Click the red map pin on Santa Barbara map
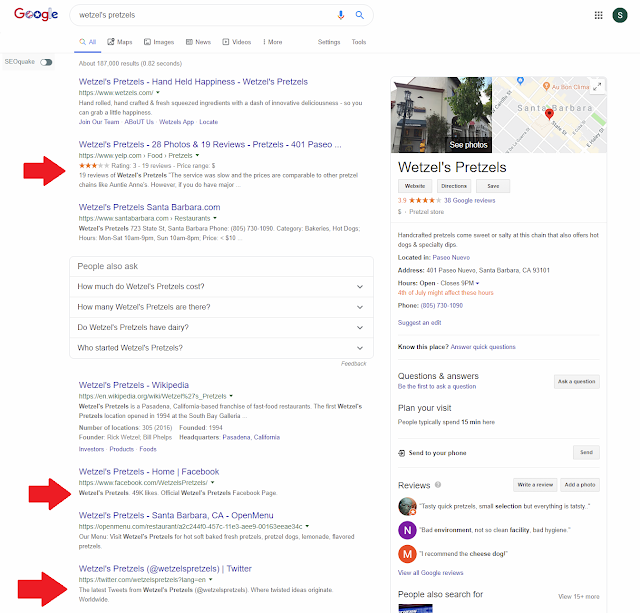 pyautogui.click(x=549, y=114)
